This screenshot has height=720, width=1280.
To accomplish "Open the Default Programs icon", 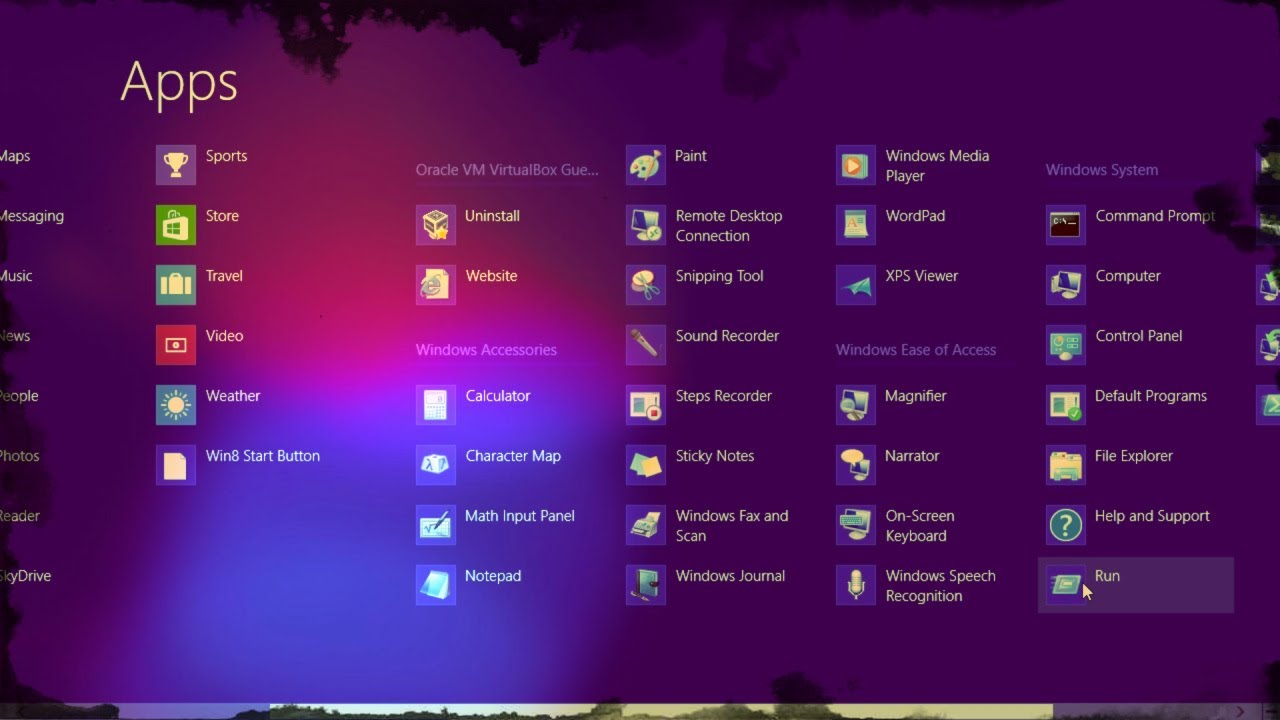I will coord(1066,405).
